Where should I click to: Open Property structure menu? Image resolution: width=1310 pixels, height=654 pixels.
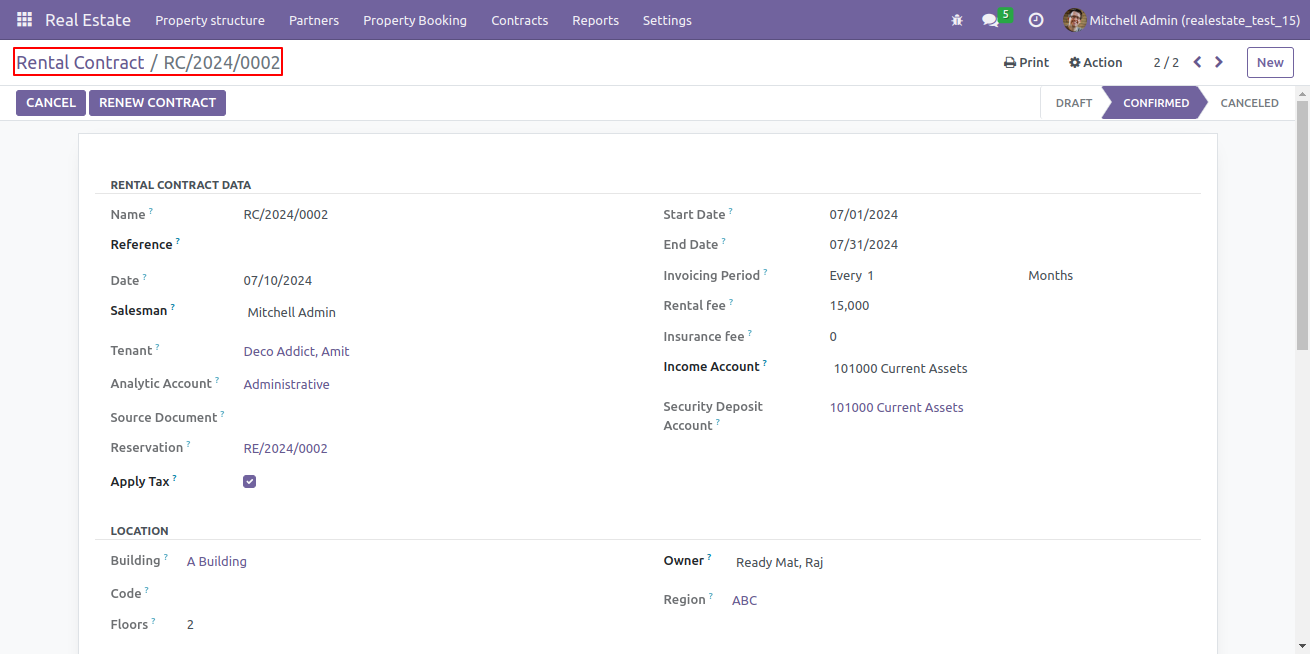pyautogui.click(x=210, y=20)
